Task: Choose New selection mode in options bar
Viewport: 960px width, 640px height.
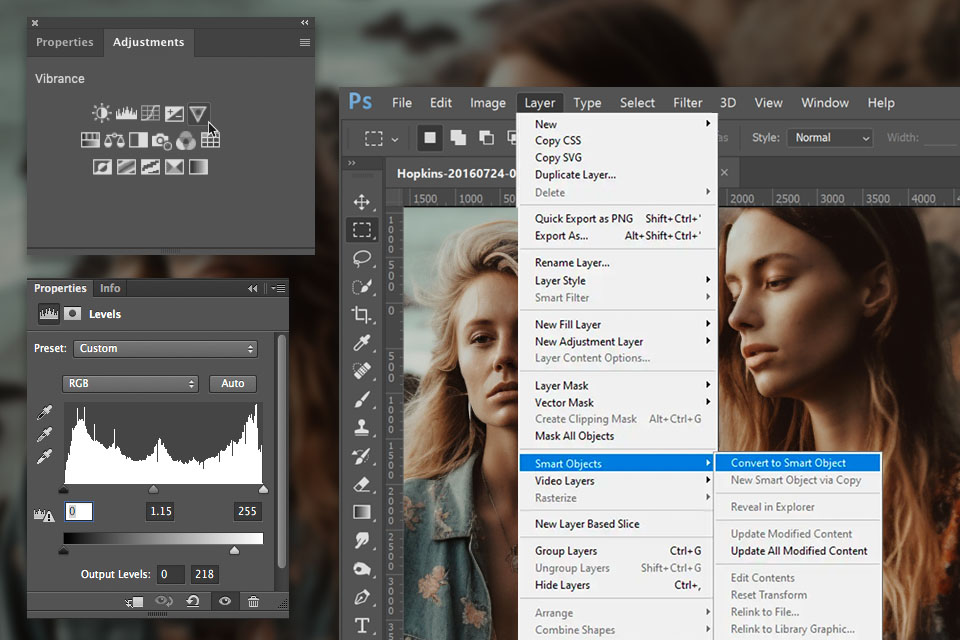Action: point(430,138)
